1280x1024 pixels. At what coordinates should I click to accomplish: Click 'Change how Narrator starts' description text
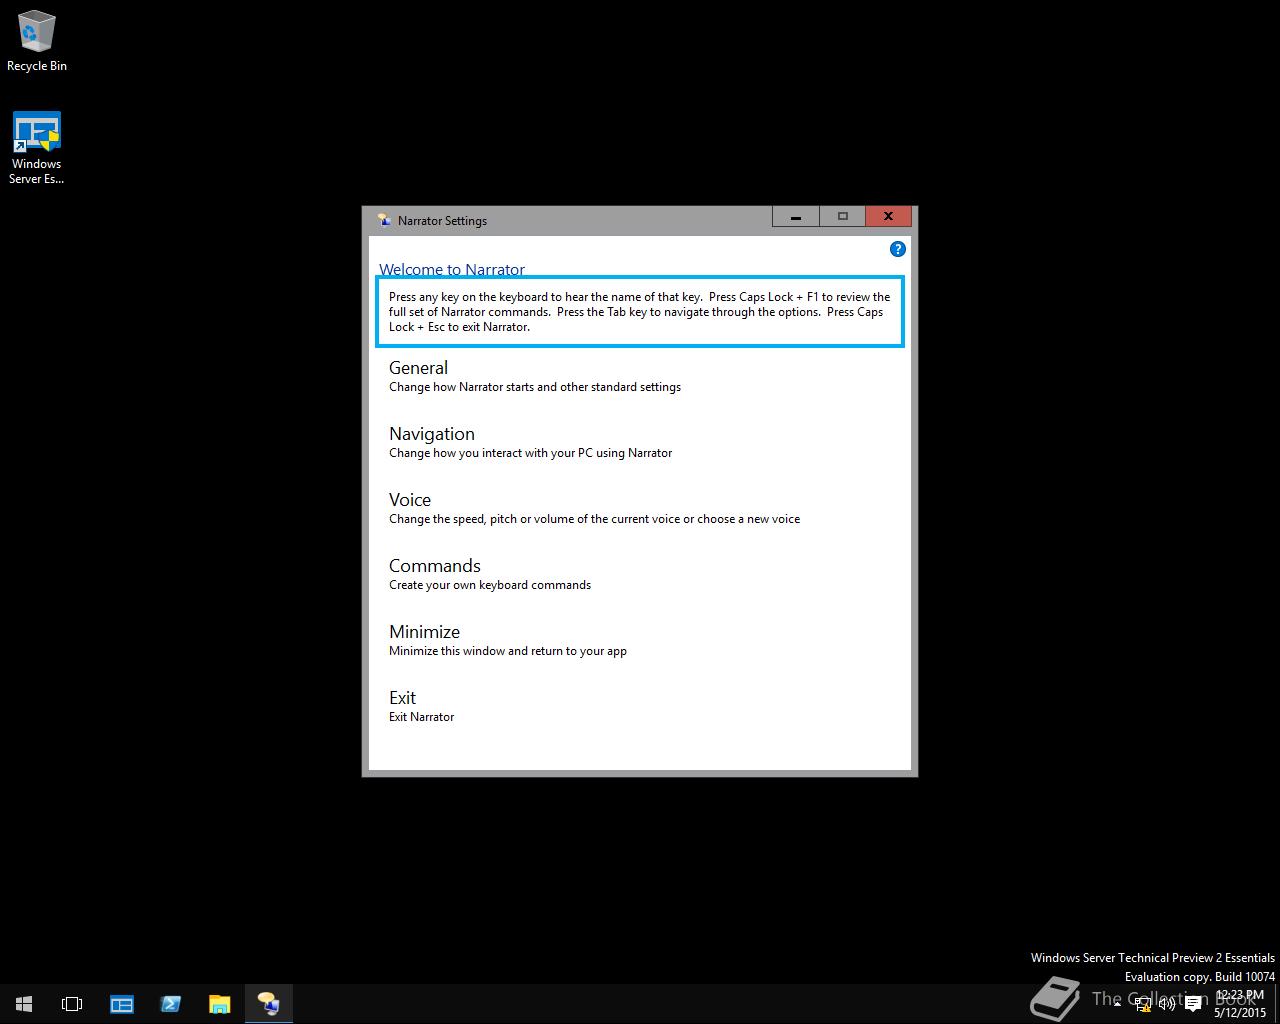(x=535, y=387)
